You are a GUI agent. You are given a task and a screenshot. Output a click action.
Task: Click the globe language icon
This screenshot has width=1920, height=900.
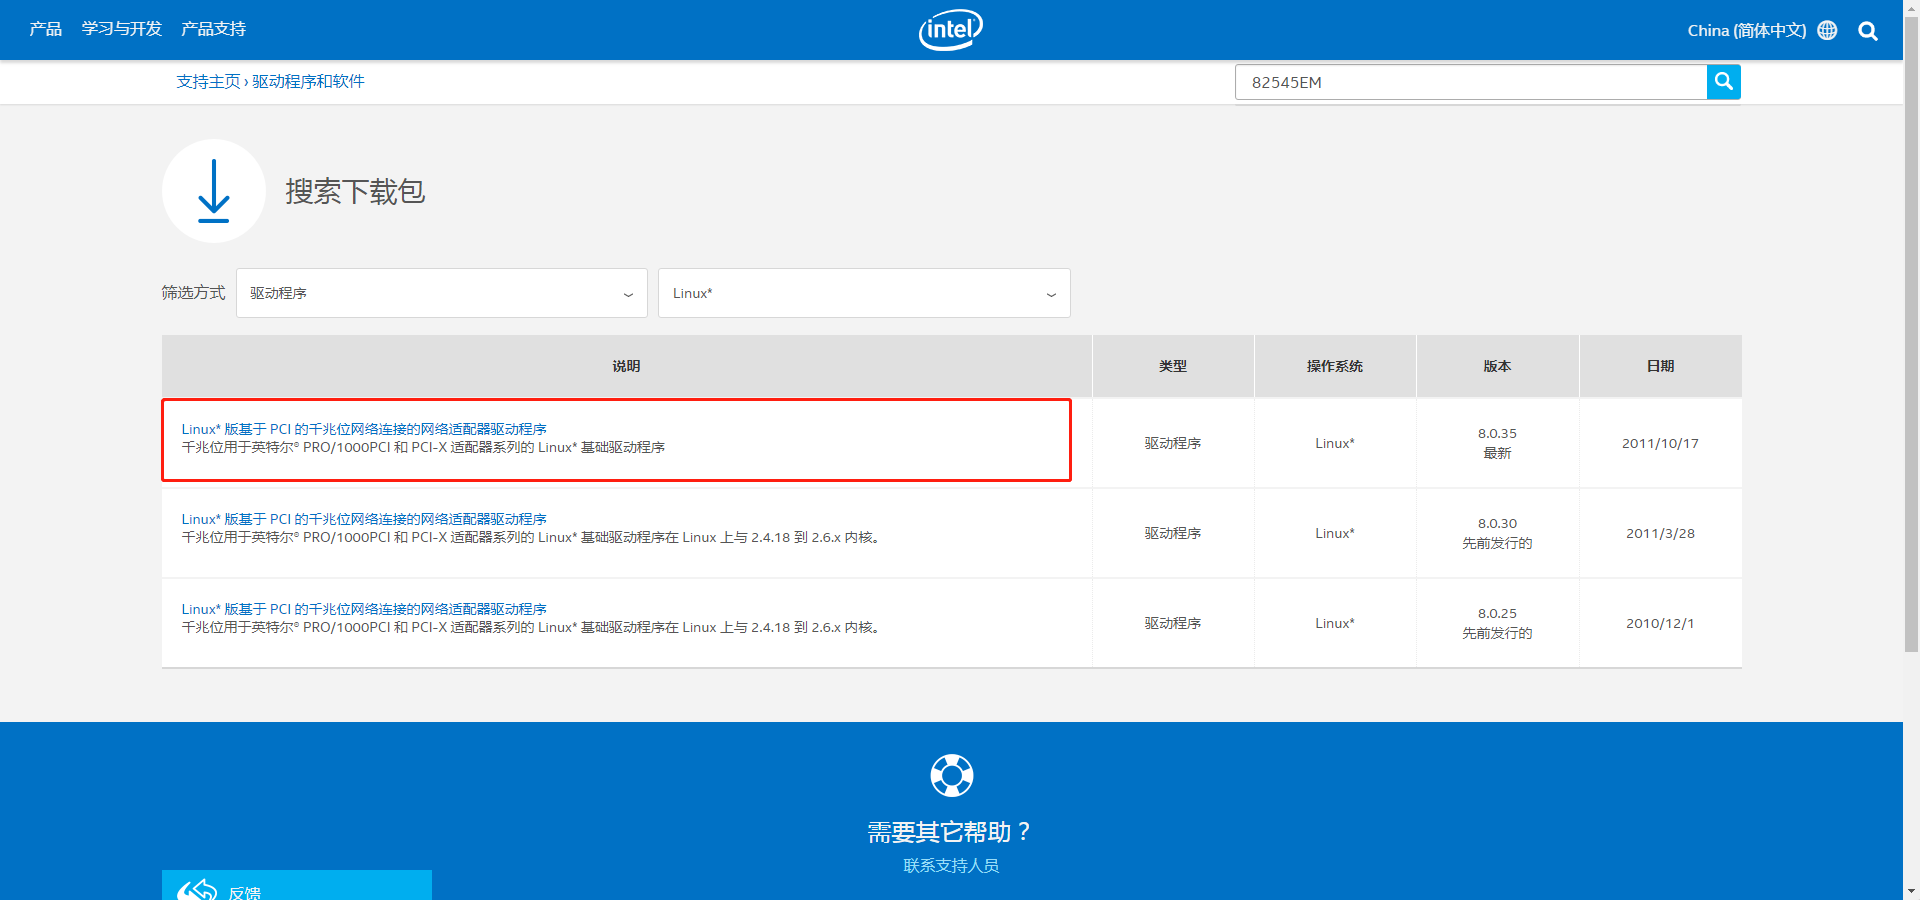coord(1827,30)
